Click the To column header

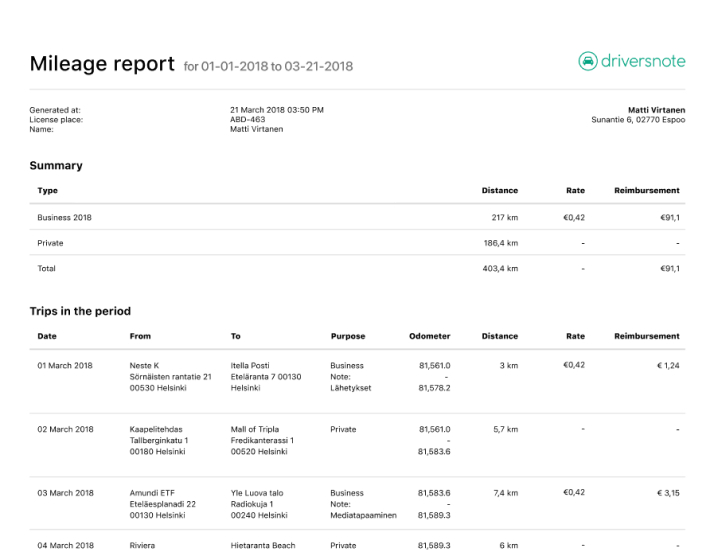[x=235, y=336]
